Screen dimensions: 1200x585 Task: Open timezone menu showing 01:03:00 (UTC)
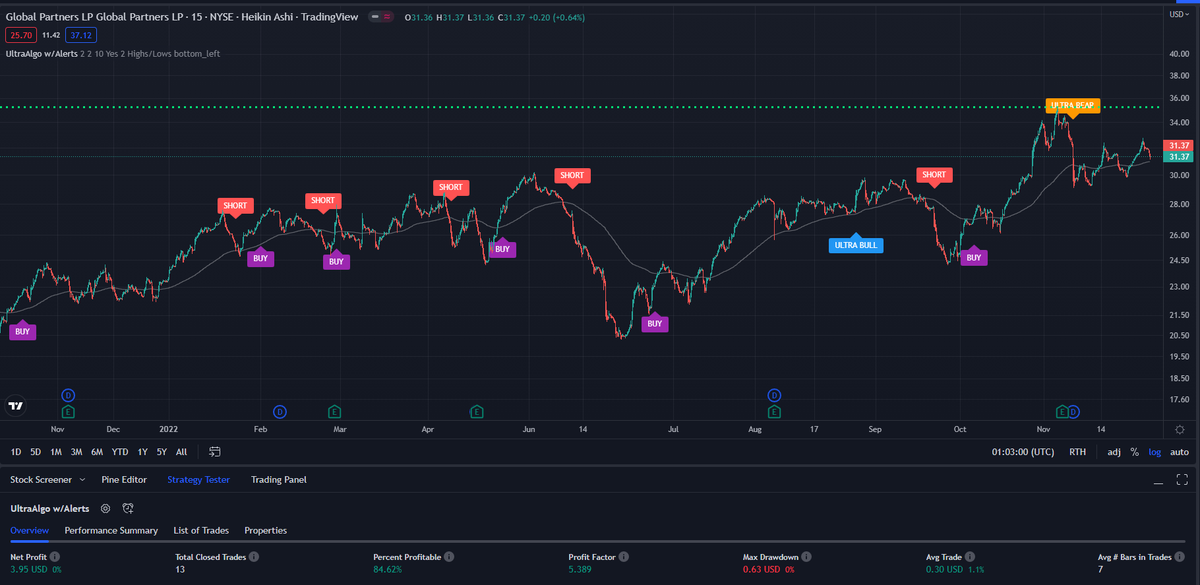[x=1023, y=452]
